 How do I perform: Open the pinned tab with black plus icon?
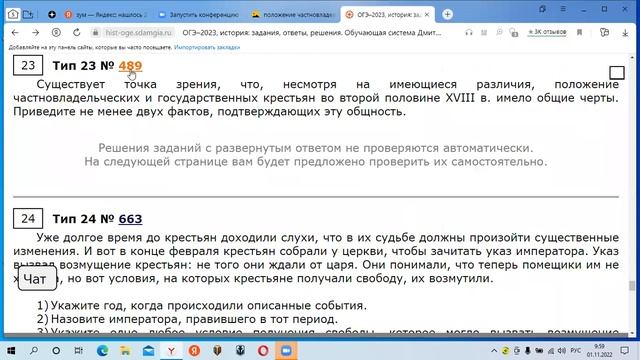click(52, 15)
